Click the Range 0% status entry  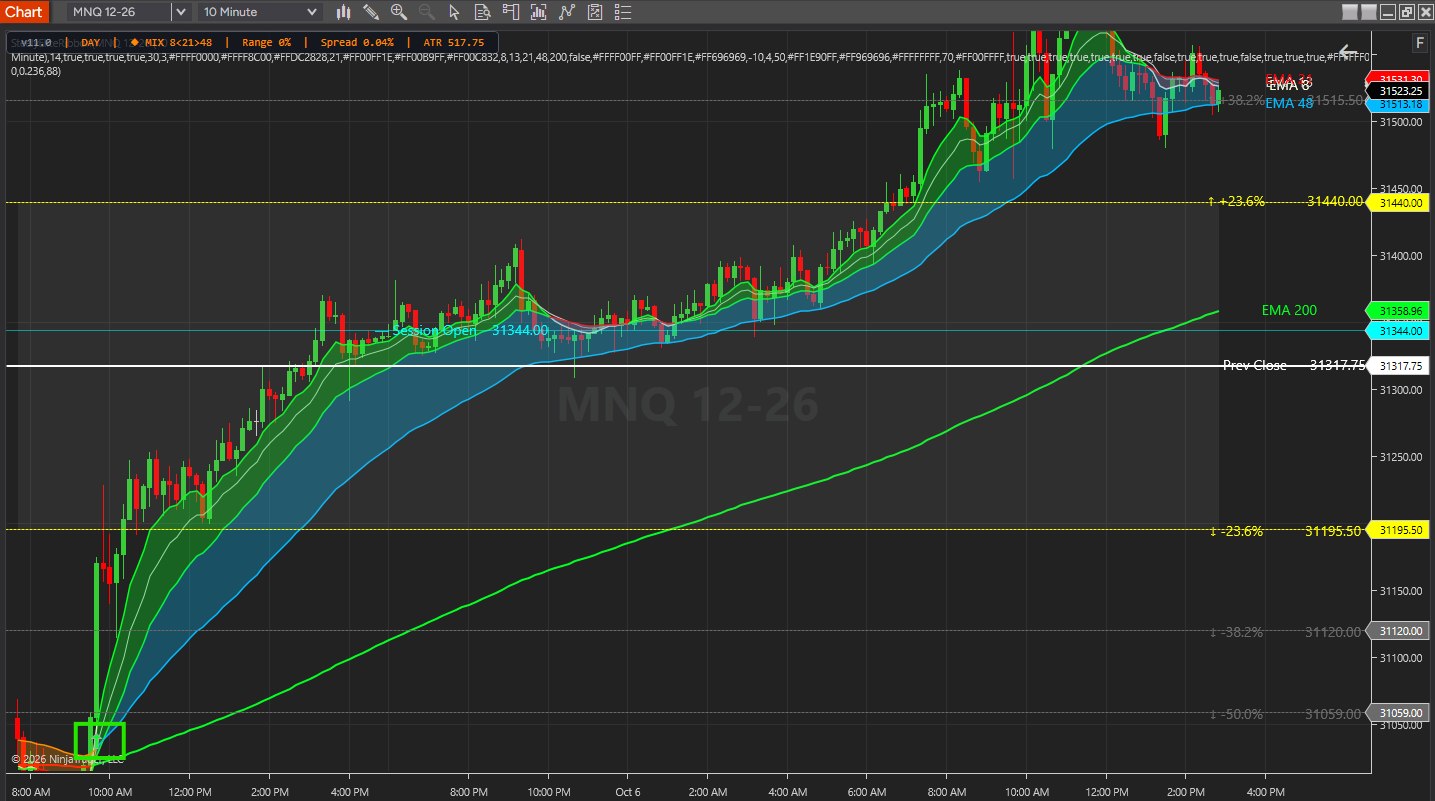tap(269, 42)
